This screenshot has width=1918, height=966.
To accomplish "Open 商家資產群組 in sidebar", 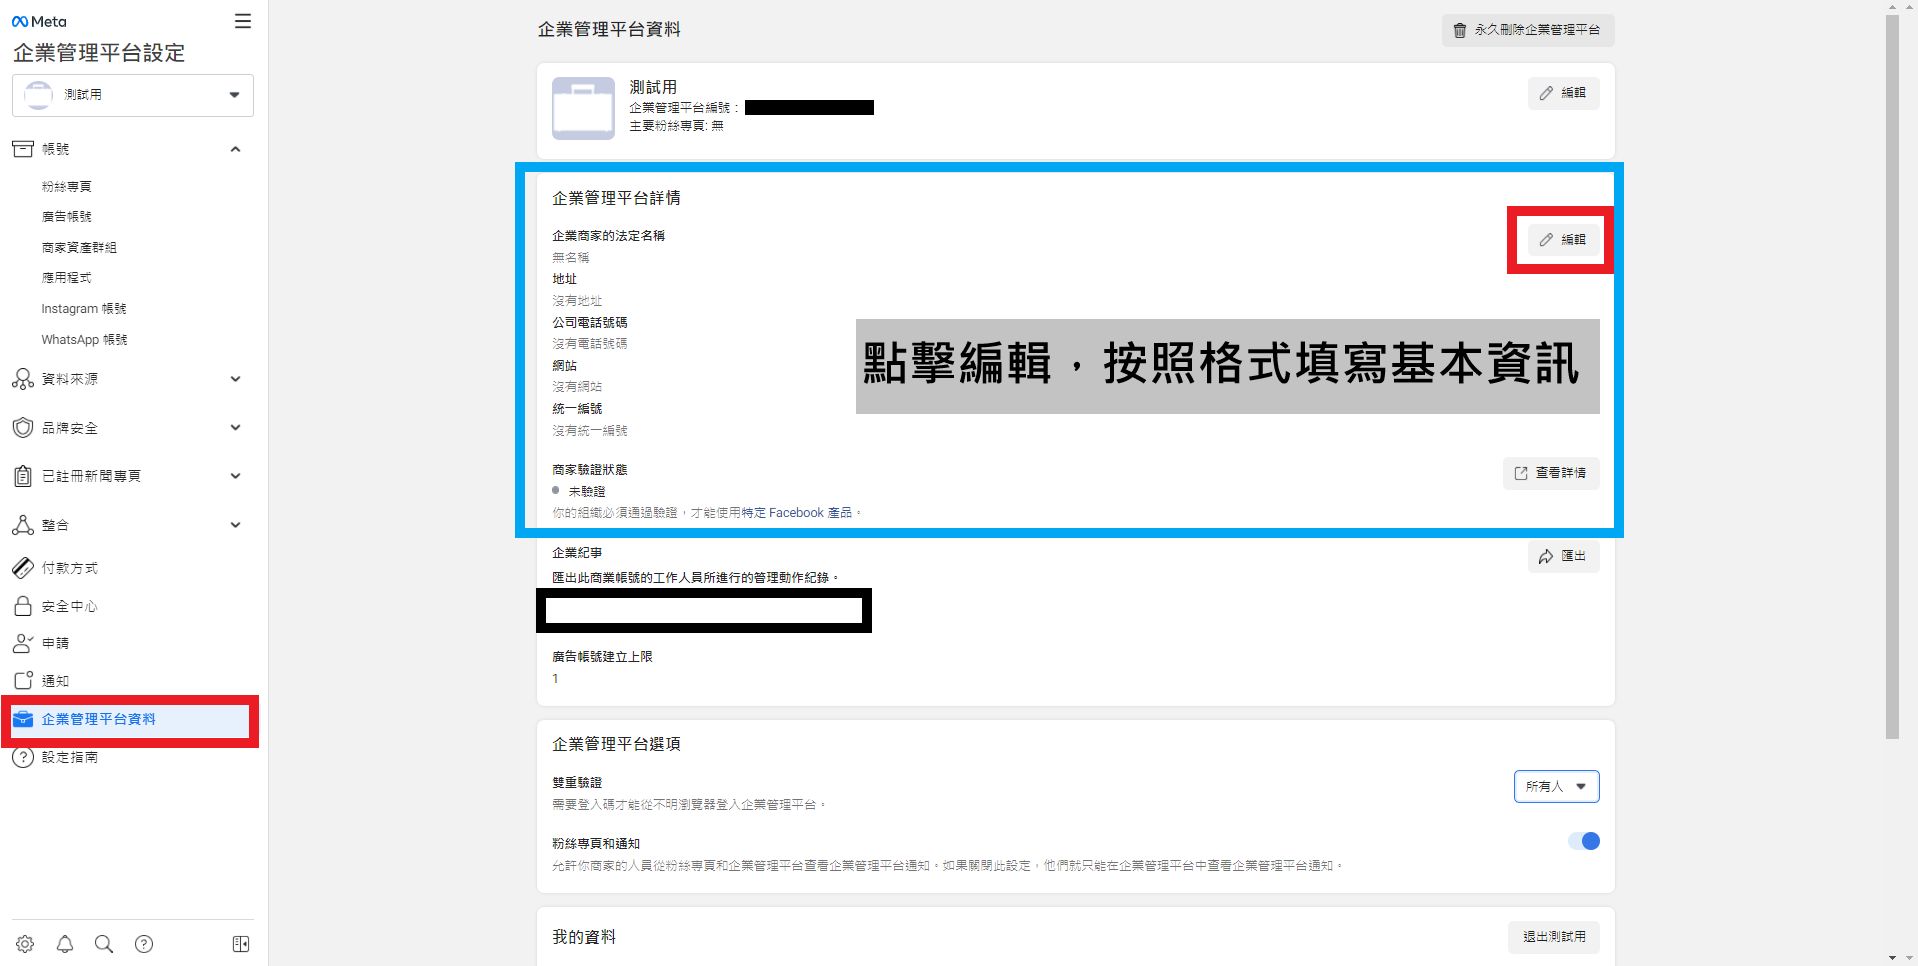I will point(79,248).
